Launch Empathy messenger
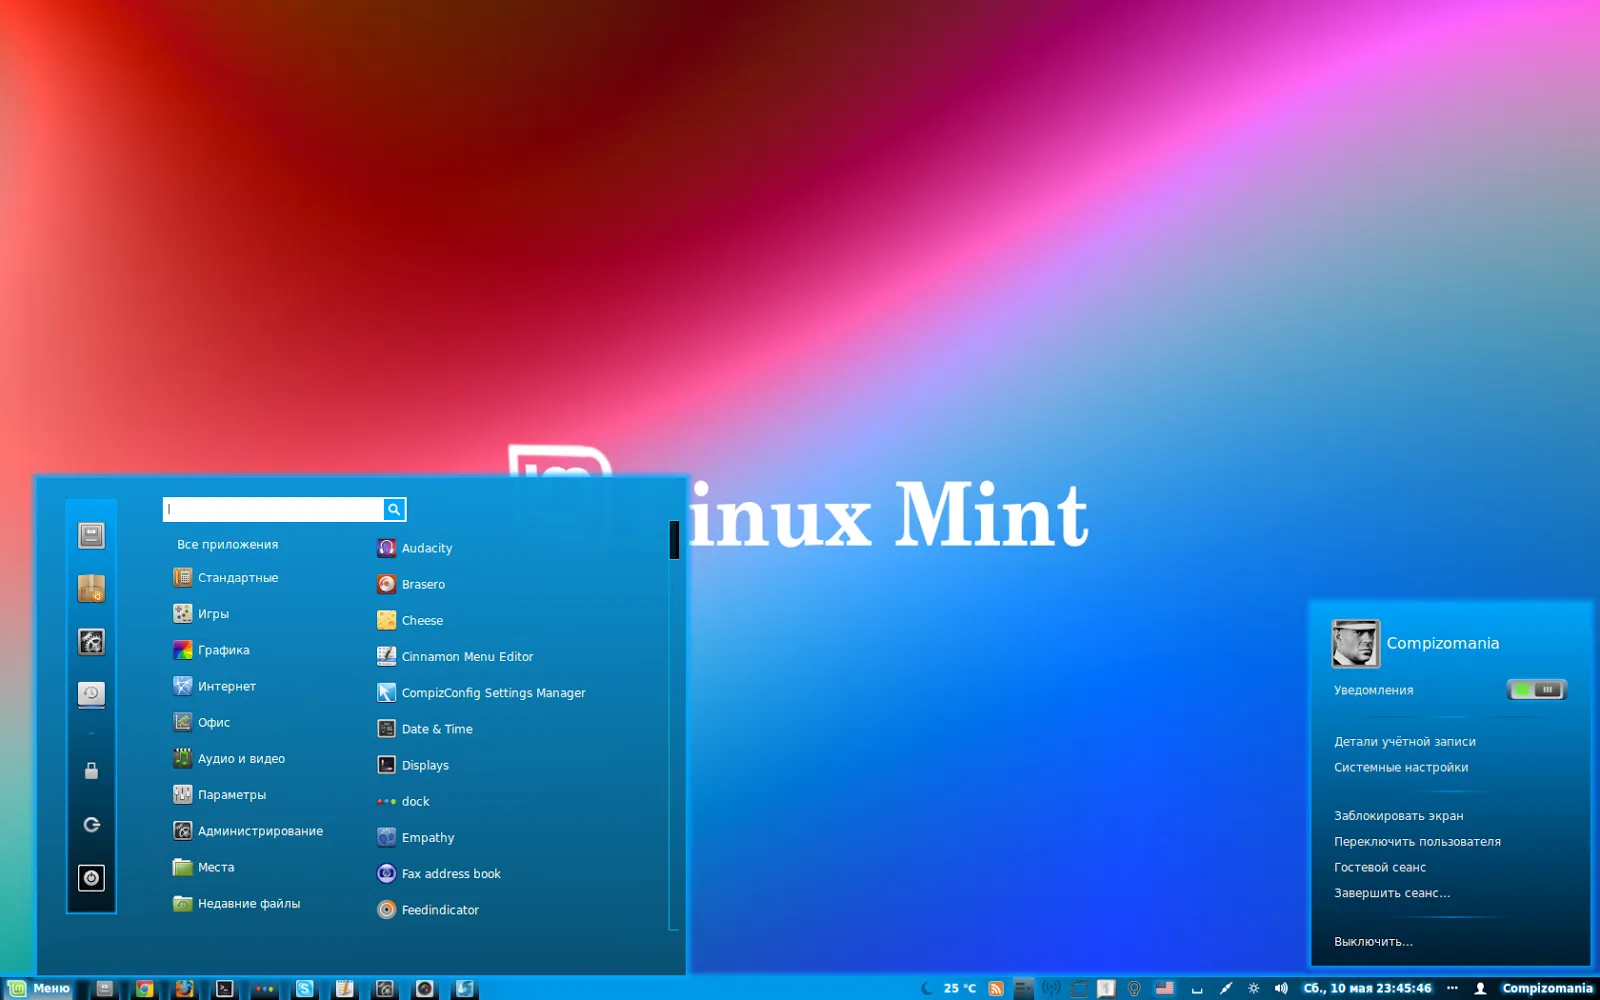1600x1000 pixels. tap(416, 837)
